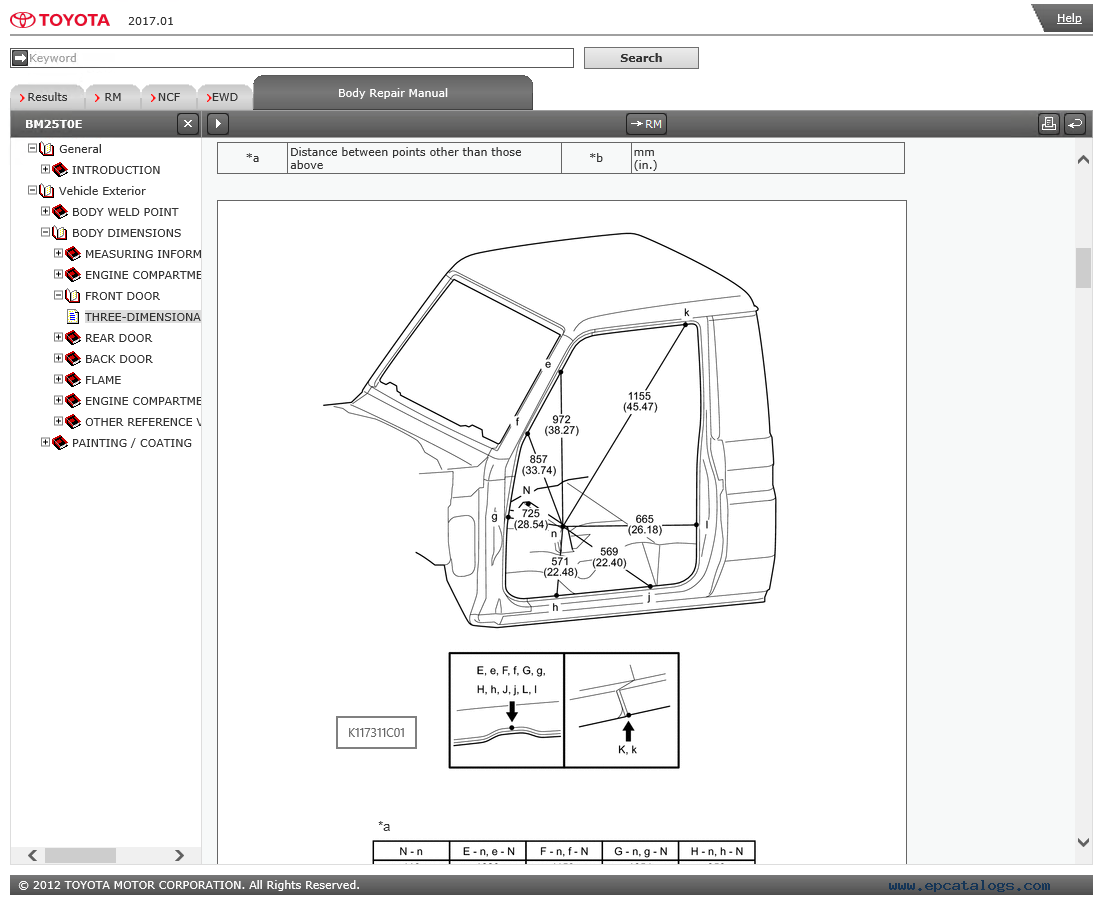Screen dimensions: 1101x902
Task: Expand the REAR DOOR node
Action: tap(58, 338)
